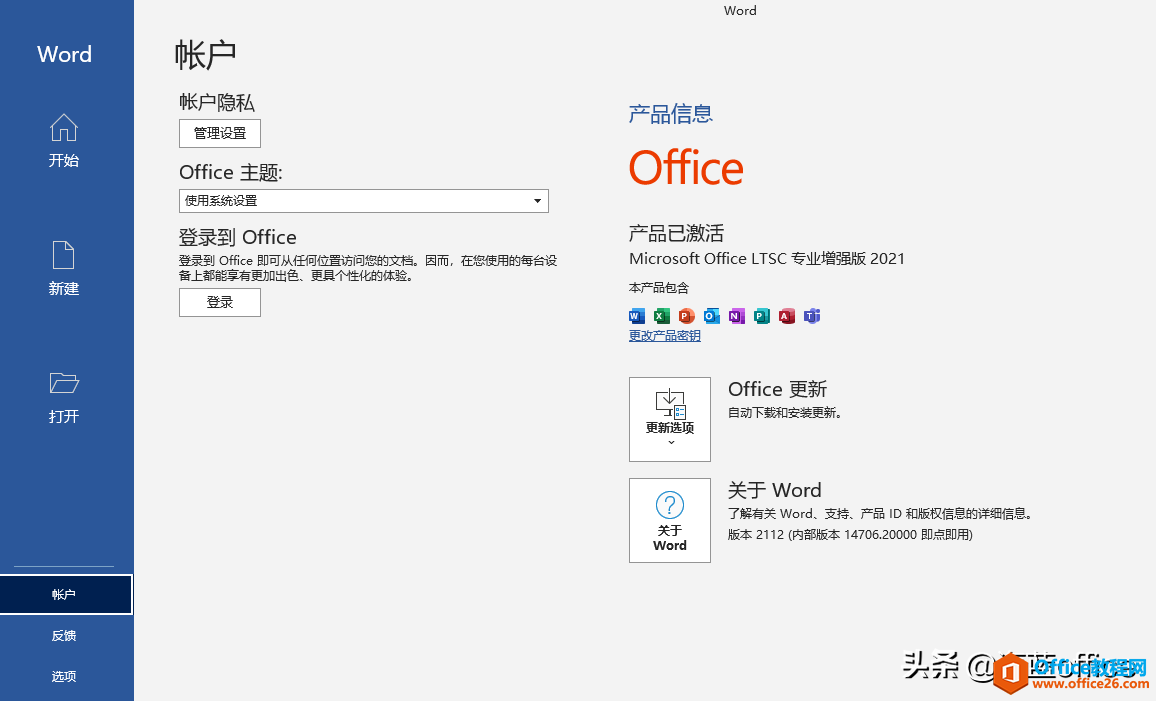
Task: Open the 开始 (Home) page
Action: [x=63, y=141]
